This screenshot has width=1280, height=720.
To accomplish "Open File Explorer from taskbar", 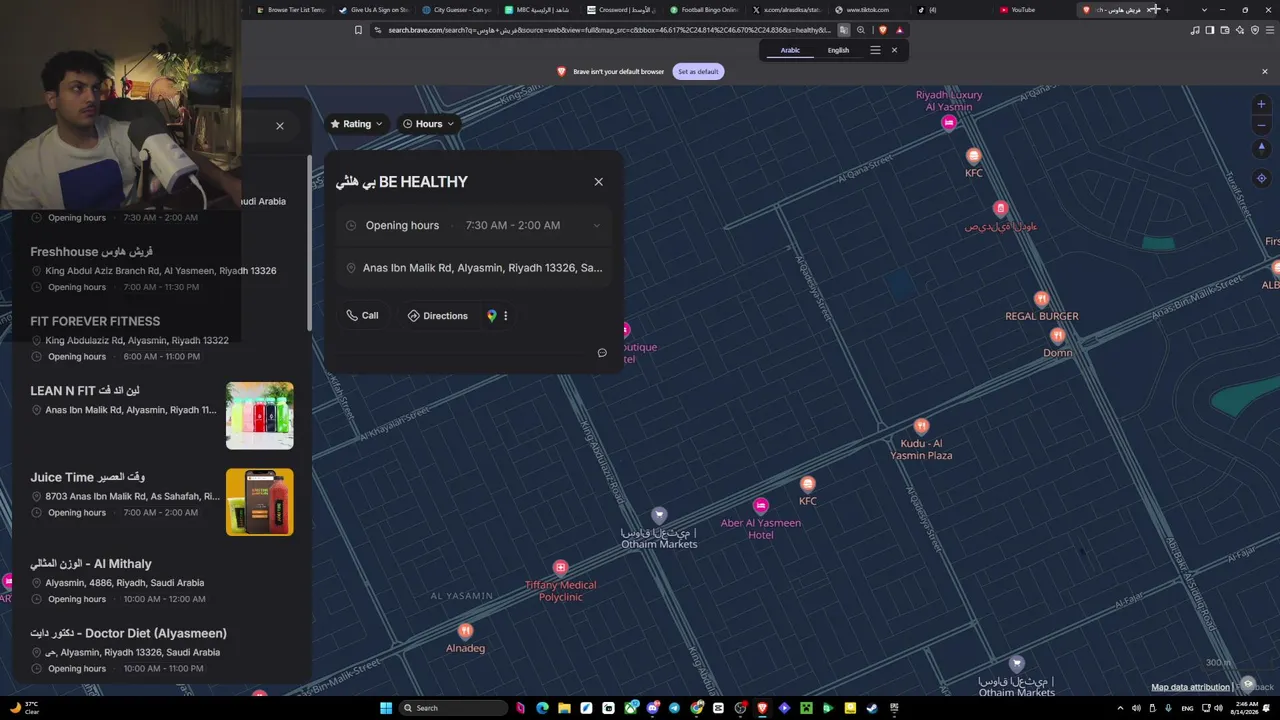I will (564, 708).
